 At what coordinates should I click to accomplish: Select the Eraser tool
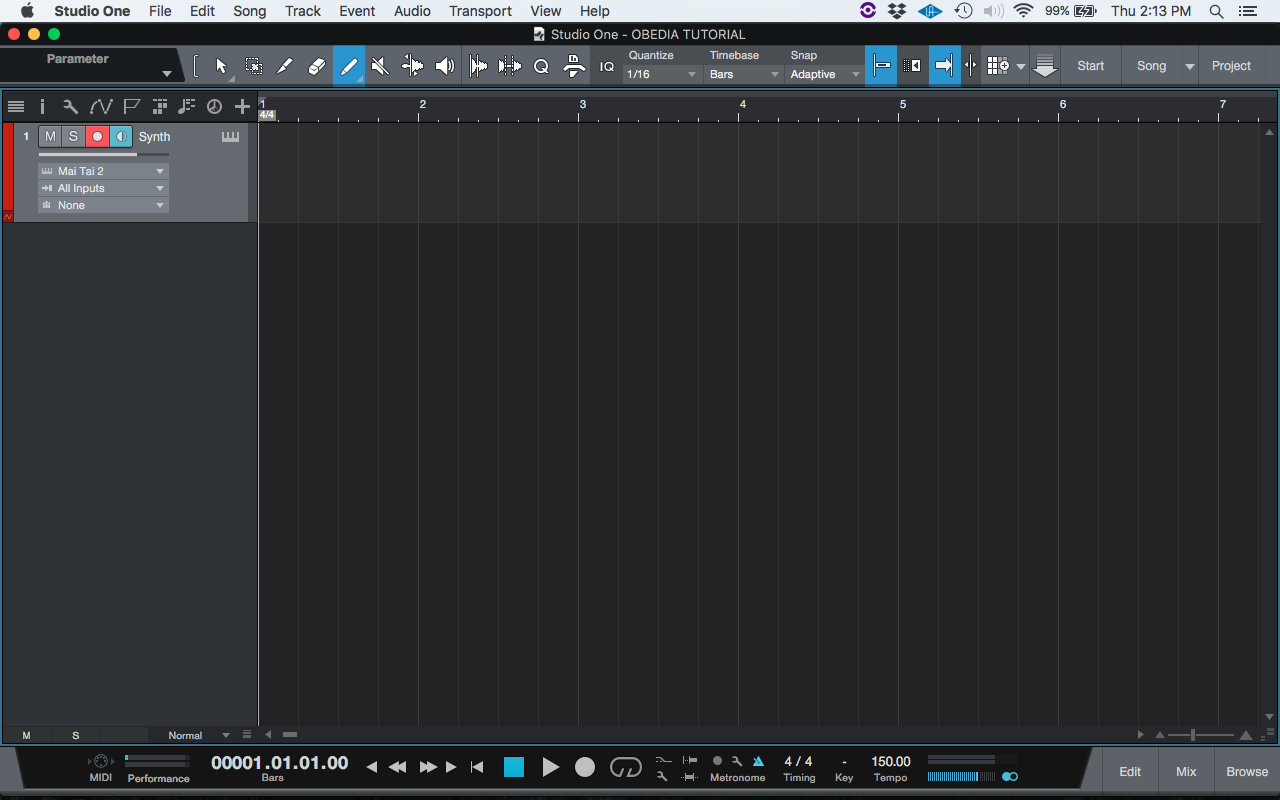coord(316,65)
